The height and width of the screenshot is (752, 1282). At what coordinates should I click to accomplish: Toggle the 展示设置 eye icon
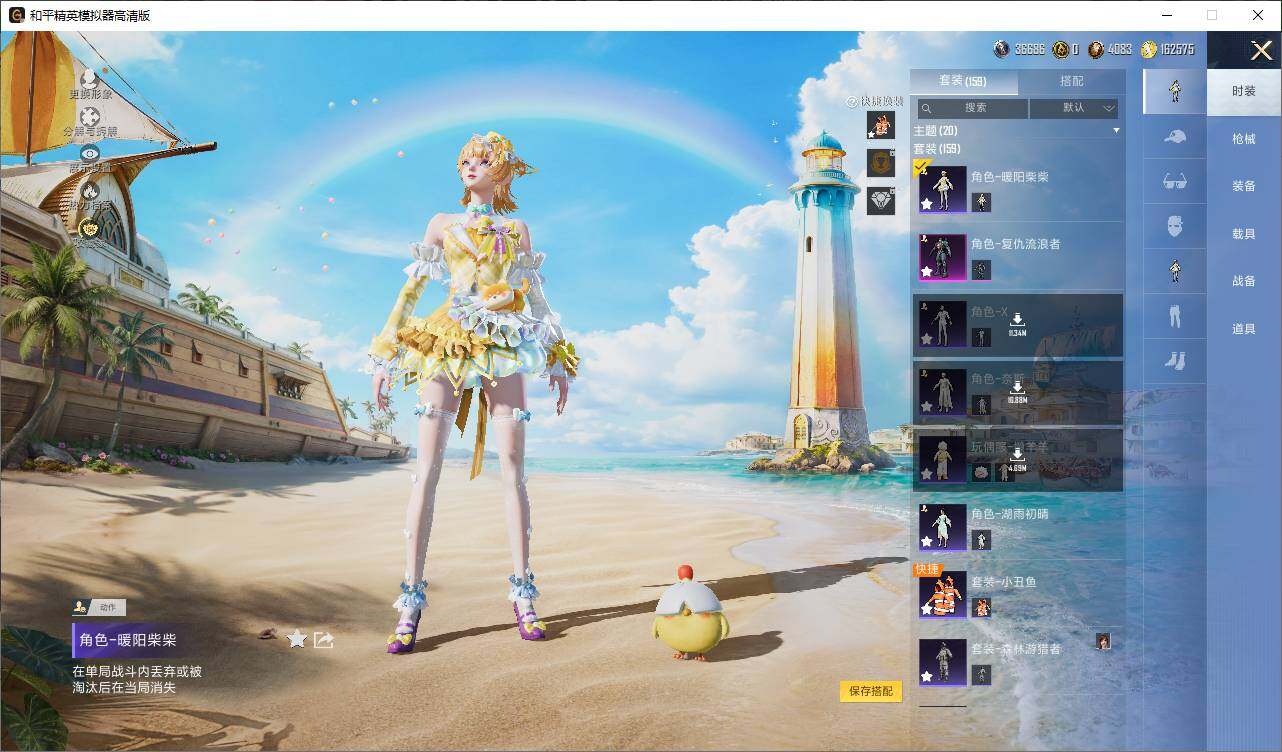90,153
